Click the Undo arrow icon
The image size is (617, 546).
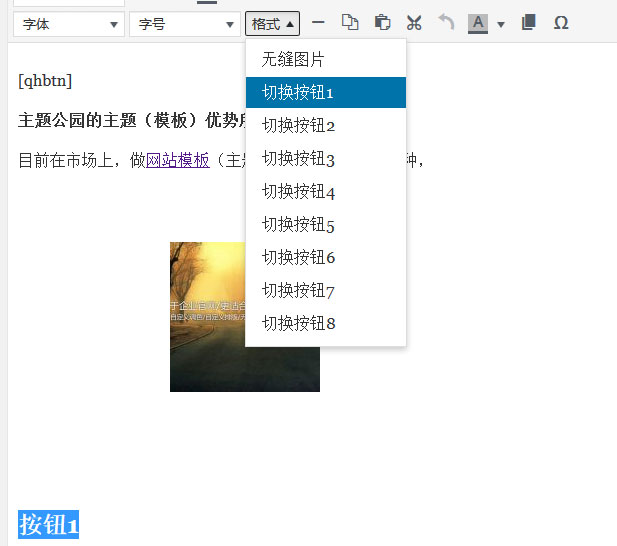(446, 23)
